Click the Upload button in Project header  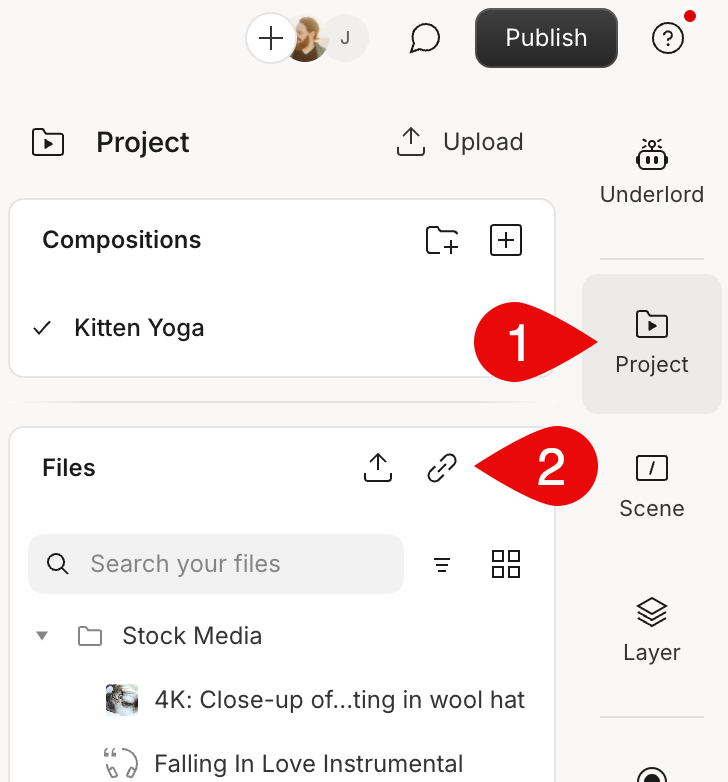pos(460,142)
